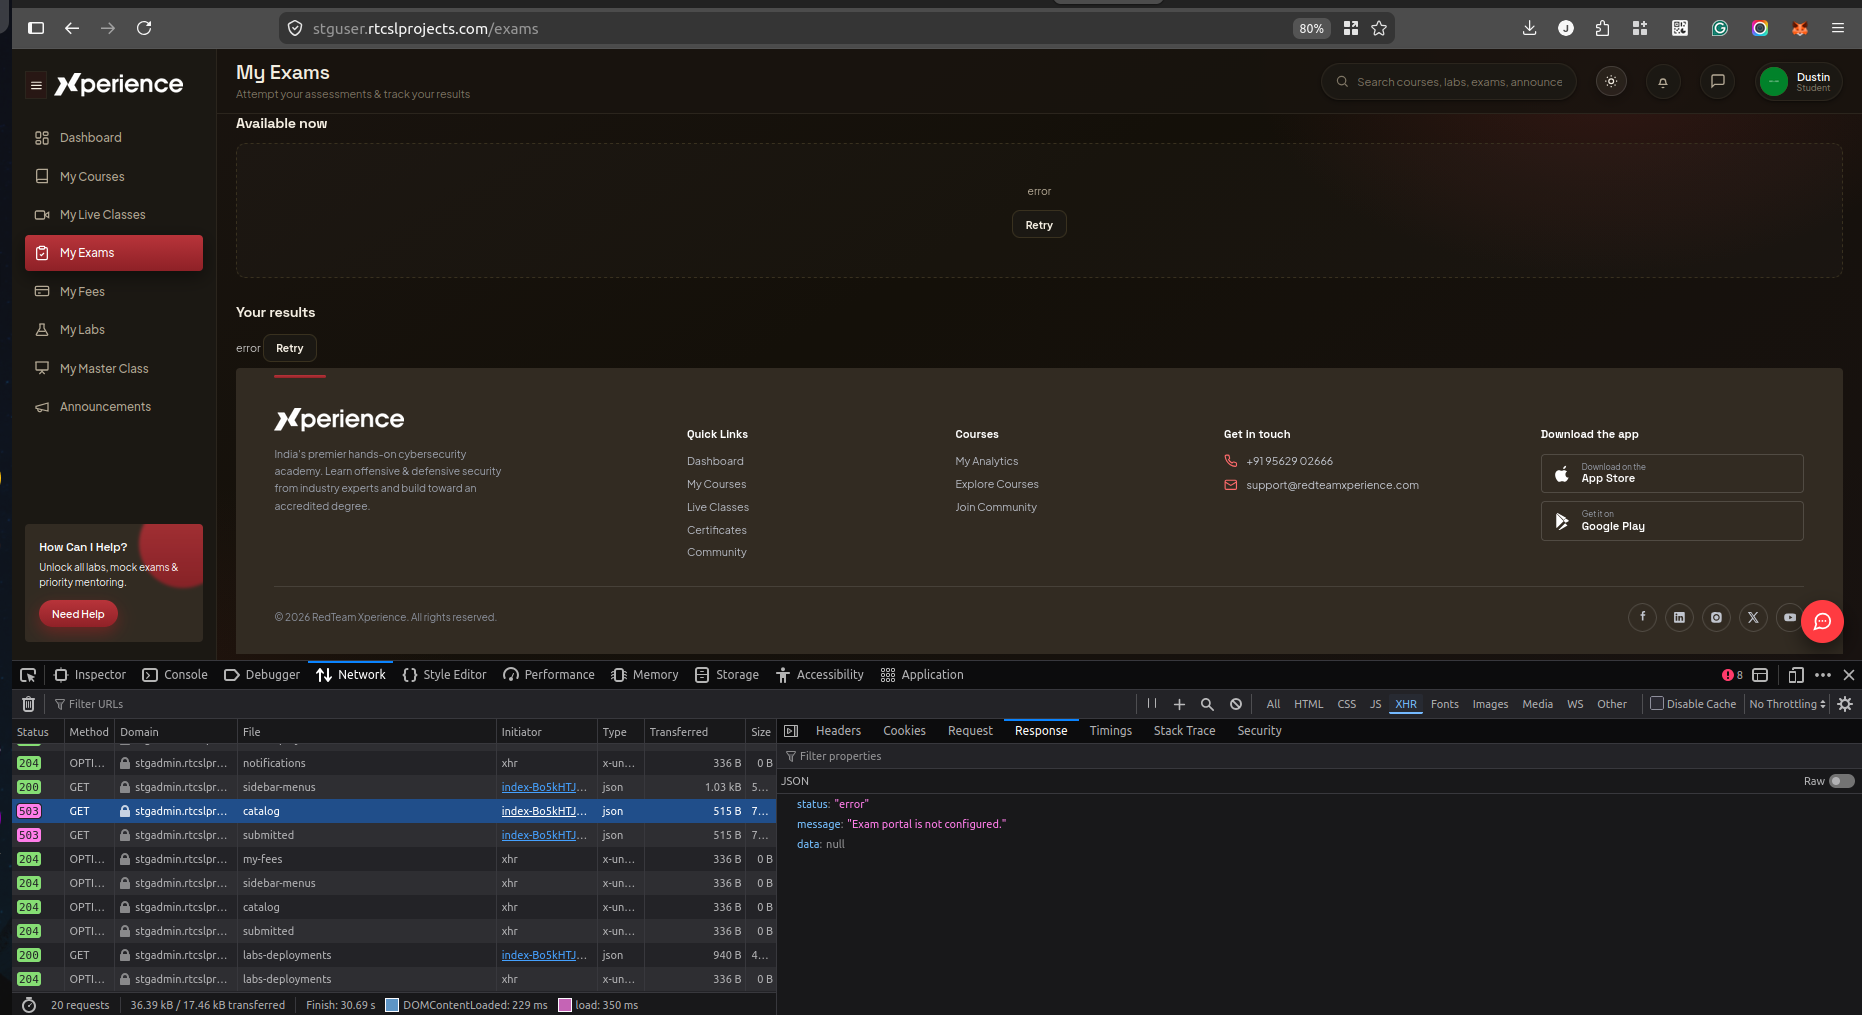
Task: Switch to the Console tab in DevTools
Action: tap(175, 675)
